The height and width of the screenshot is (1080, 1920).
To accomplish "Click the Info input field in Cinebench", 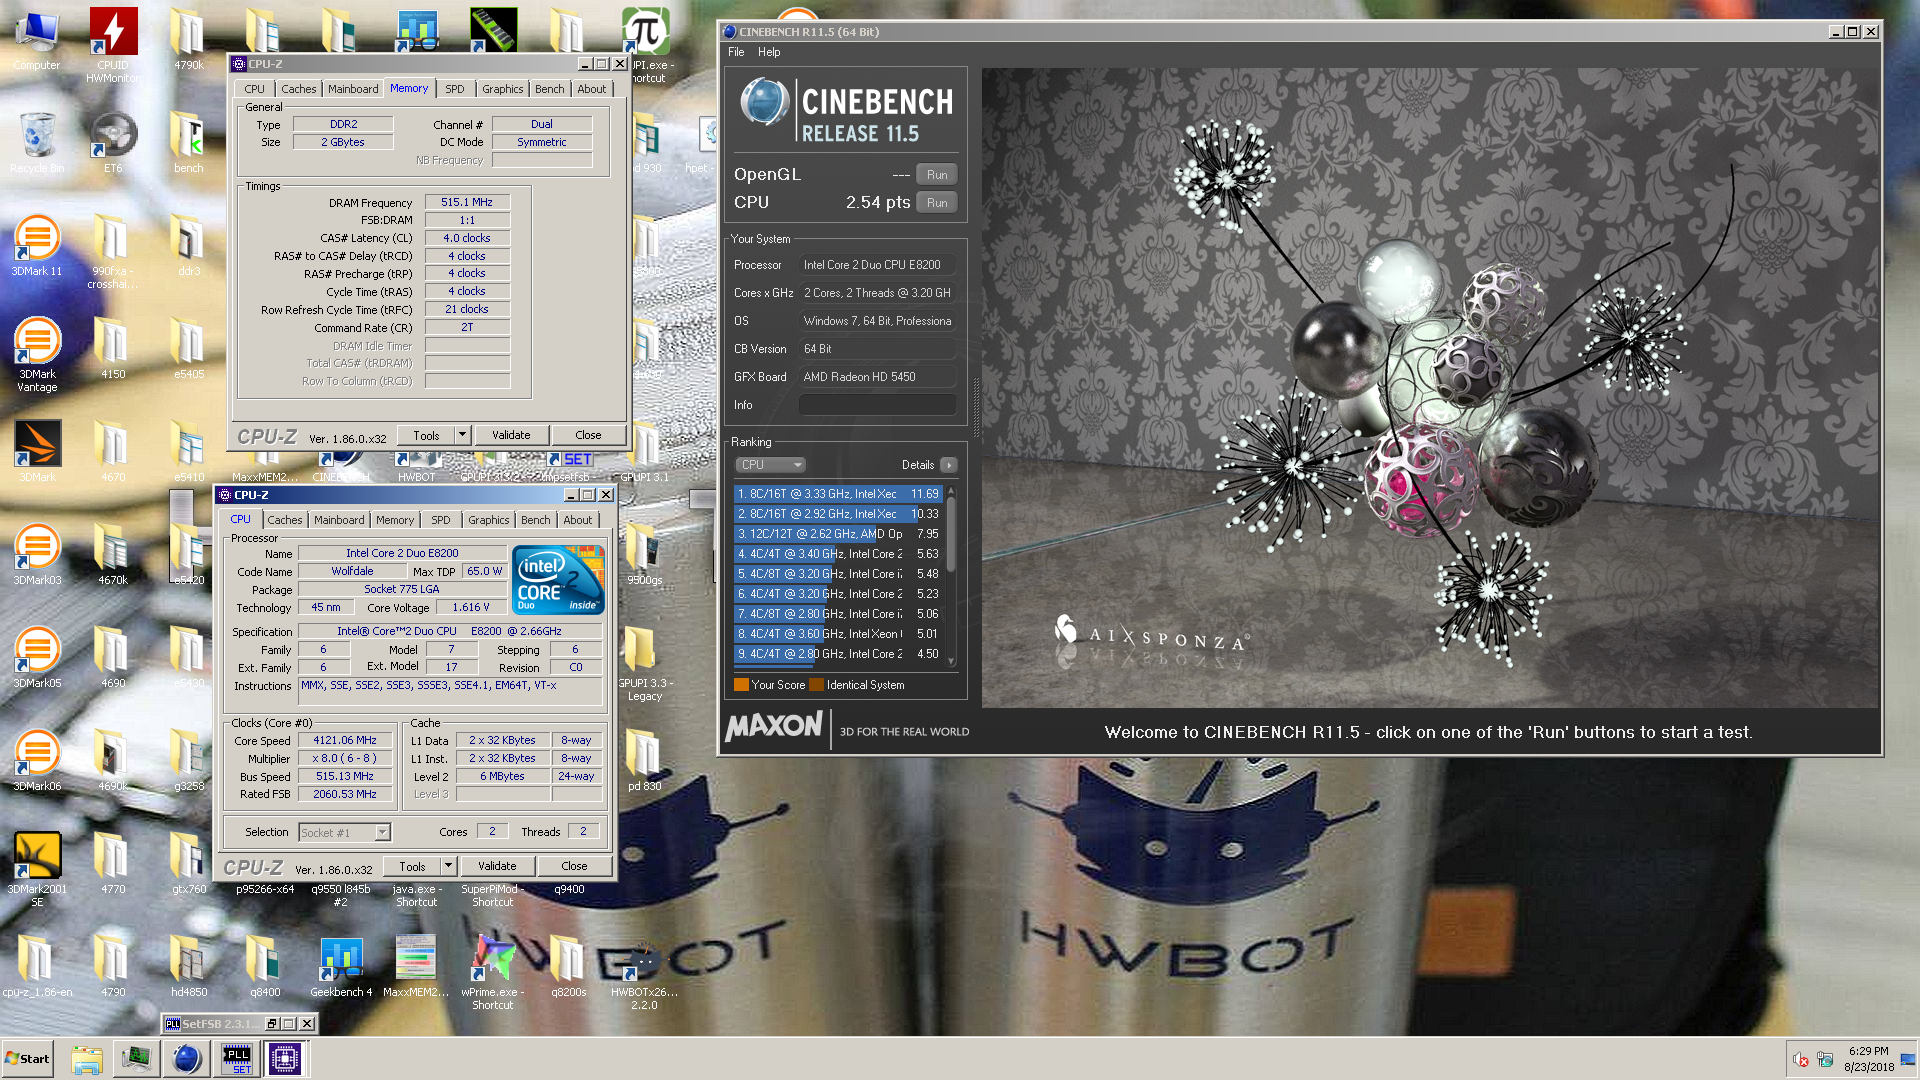I will tap(878, 405).
